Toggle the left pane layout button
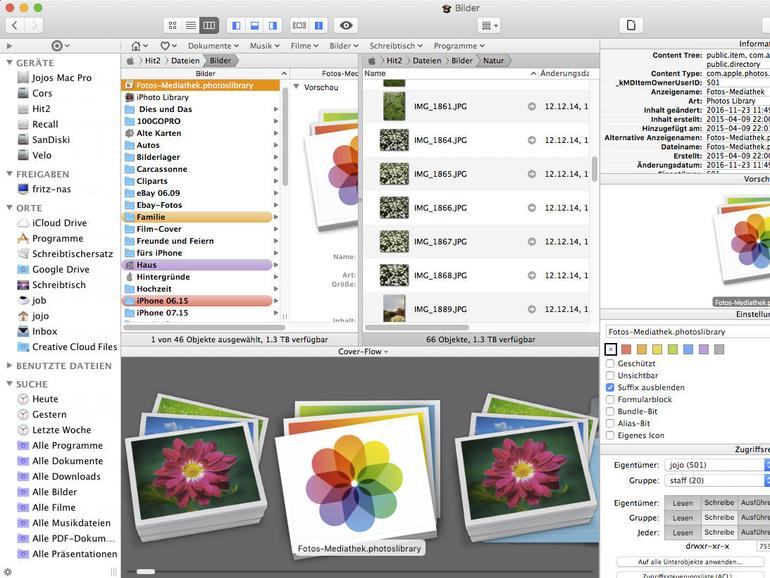This screenshot has width=770, height=578. [x=237, y=25]
